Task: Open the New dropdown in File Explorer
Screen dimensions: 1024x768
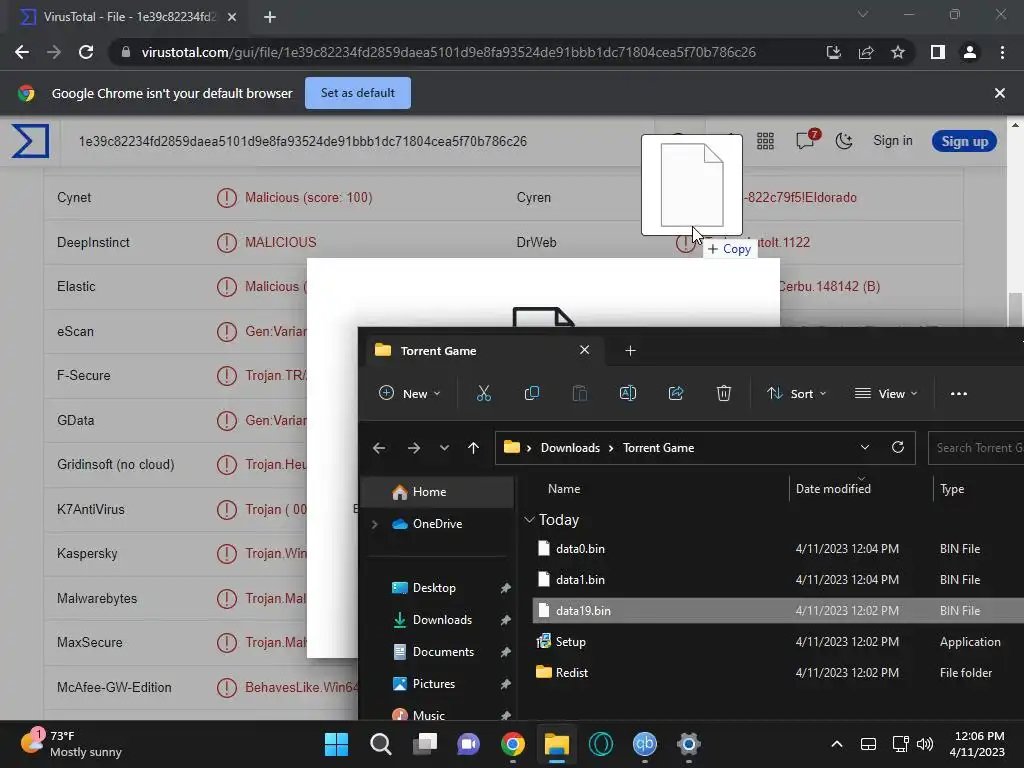Action: pos(409,394)
